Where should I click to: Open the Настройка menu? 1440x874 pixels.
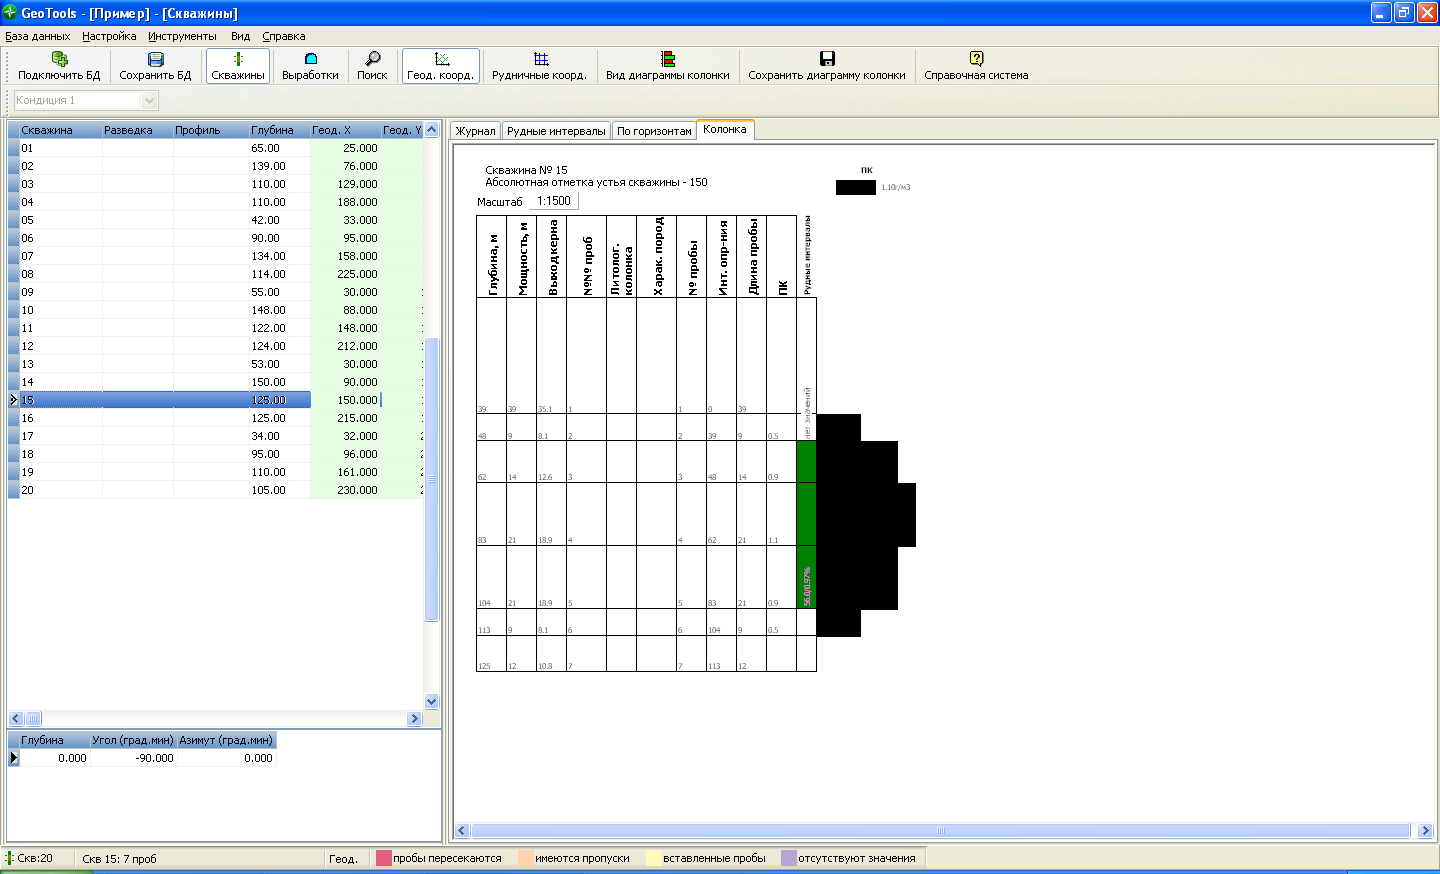109,36
